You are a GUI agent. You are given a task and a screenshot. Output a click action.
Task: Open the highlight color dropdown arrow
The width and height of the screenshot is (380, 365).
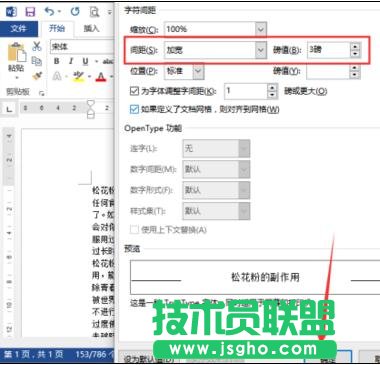pos(89,77)
